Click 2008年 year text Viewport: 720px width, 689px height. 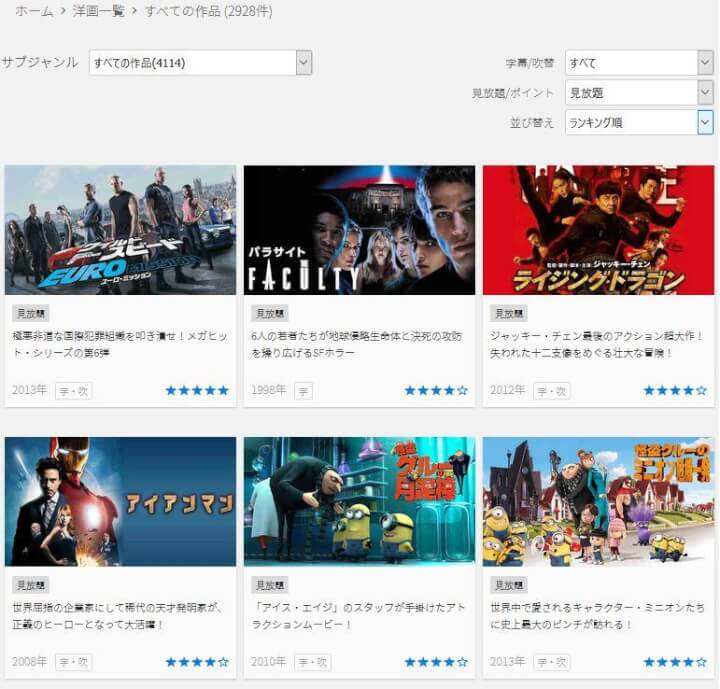tap(29, 661)
